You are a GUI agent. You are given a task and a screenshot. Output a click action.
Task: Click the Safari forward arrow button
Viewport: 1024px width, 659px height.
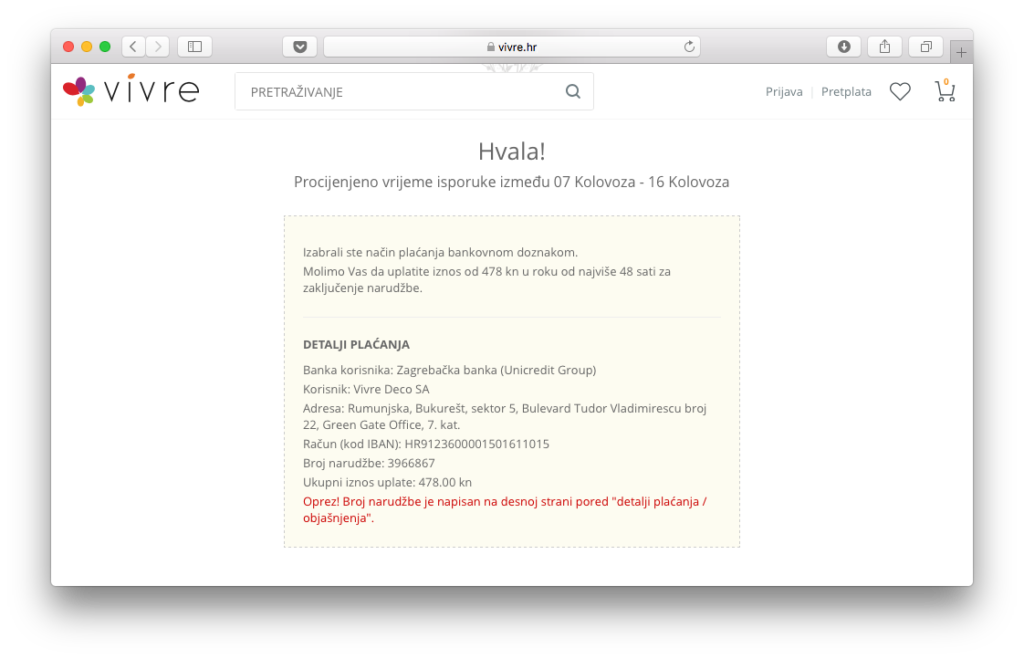click(158, 46)
